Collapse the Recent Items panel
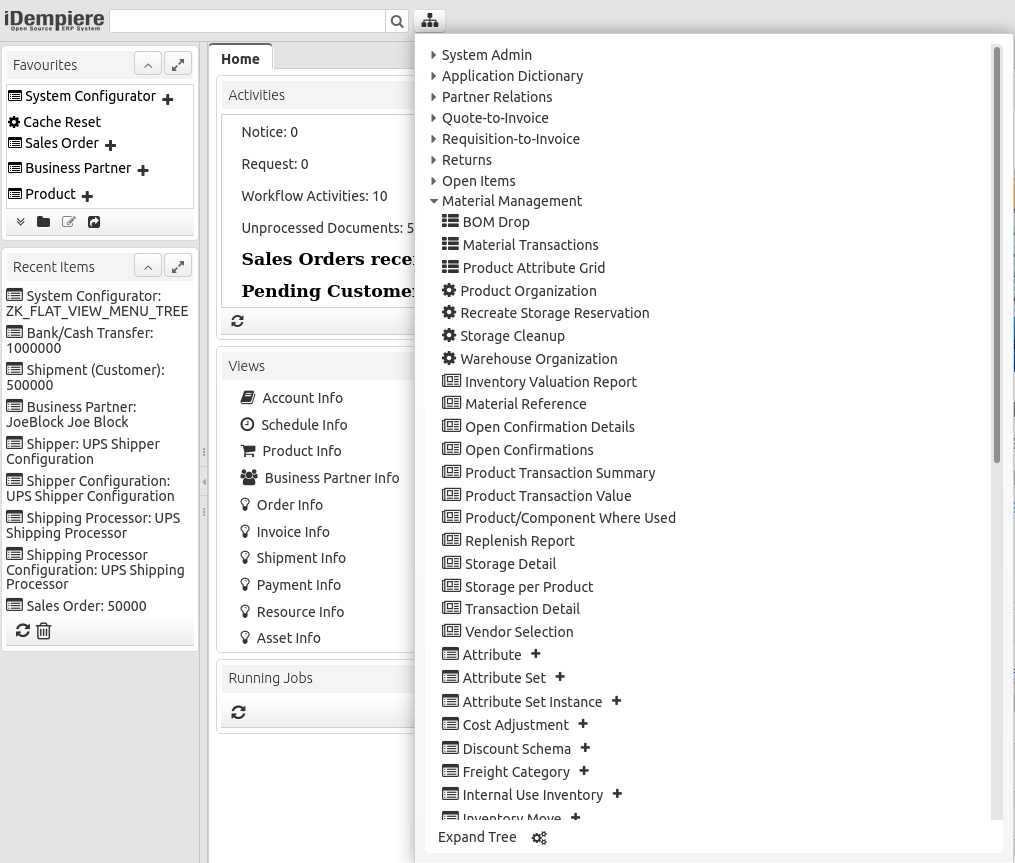This screenshot has width=1015, height=863. 147,267
